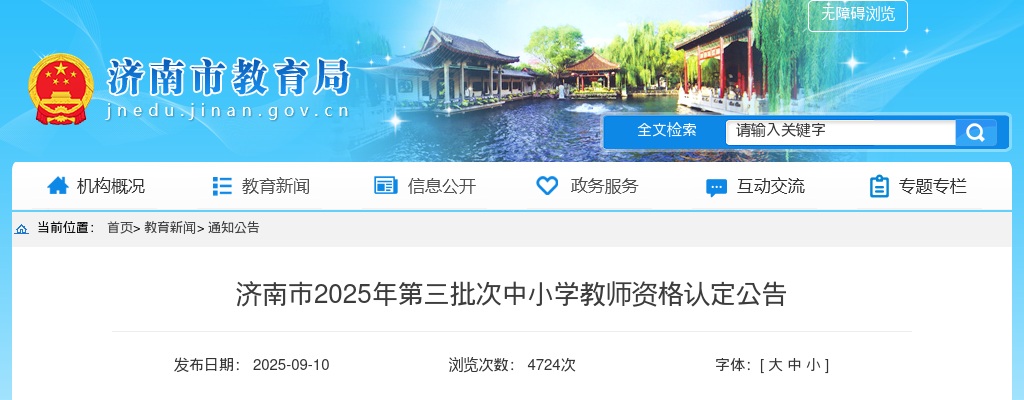Click the heart icon beside 政务服务
The image size is (1024, 400).
click(547, 186)
